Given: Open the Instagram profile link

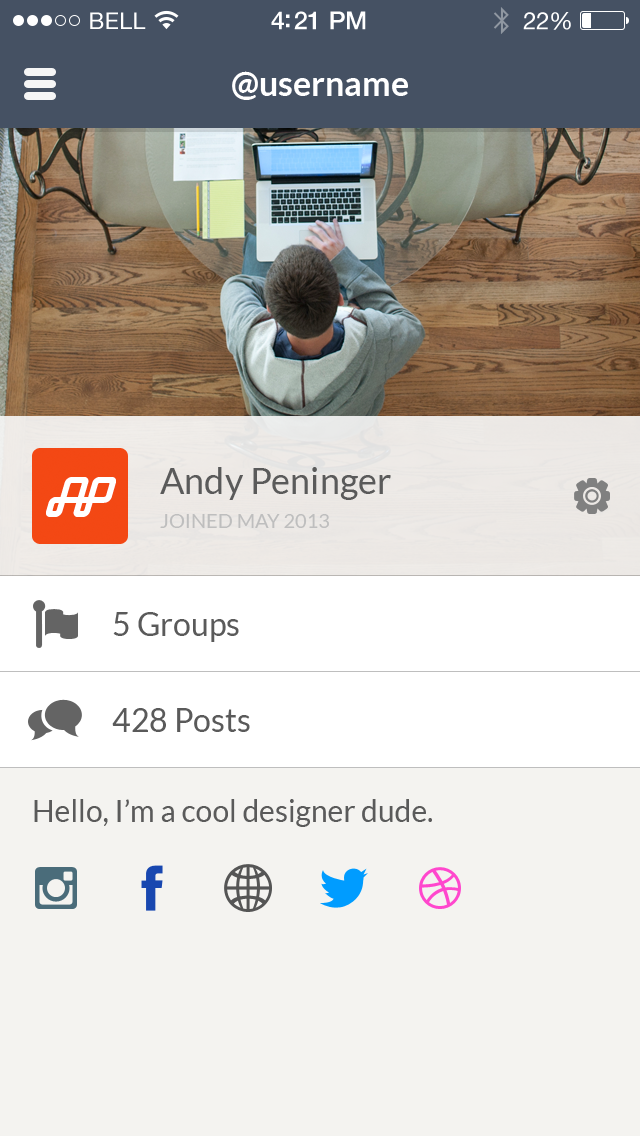Looking at the screenshot, I should point(56,888).
